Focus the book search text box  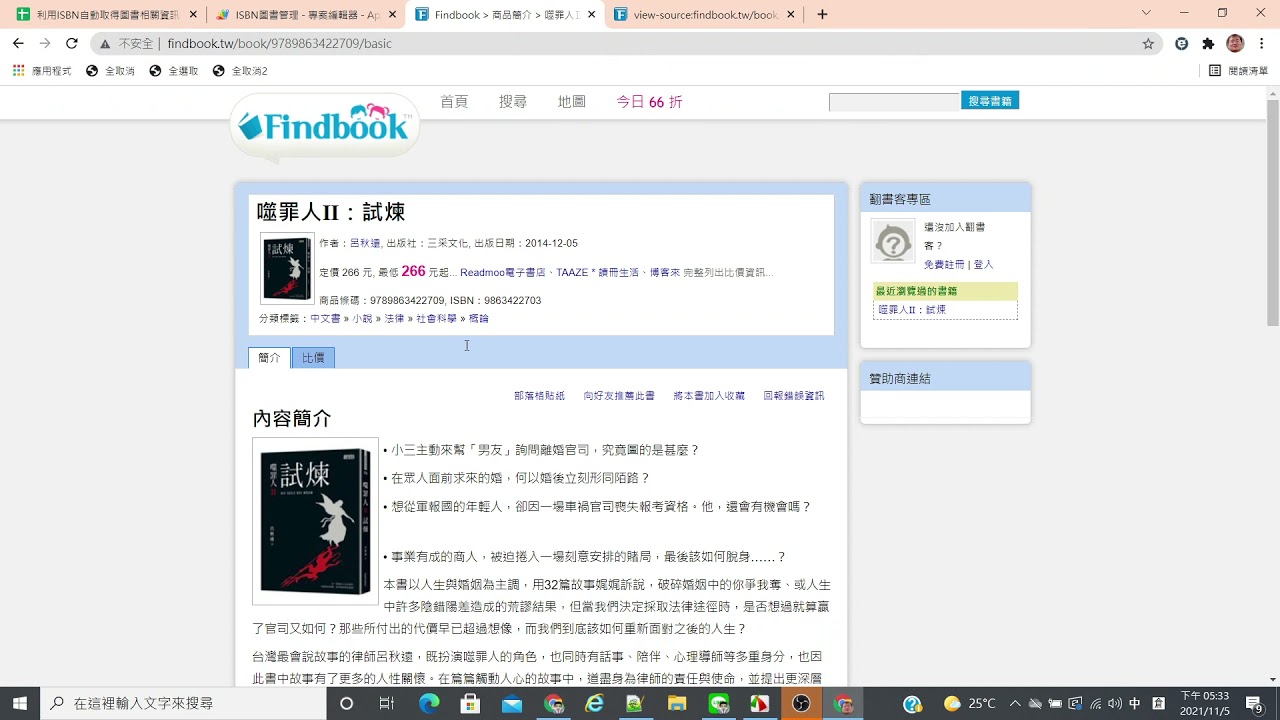894,102
